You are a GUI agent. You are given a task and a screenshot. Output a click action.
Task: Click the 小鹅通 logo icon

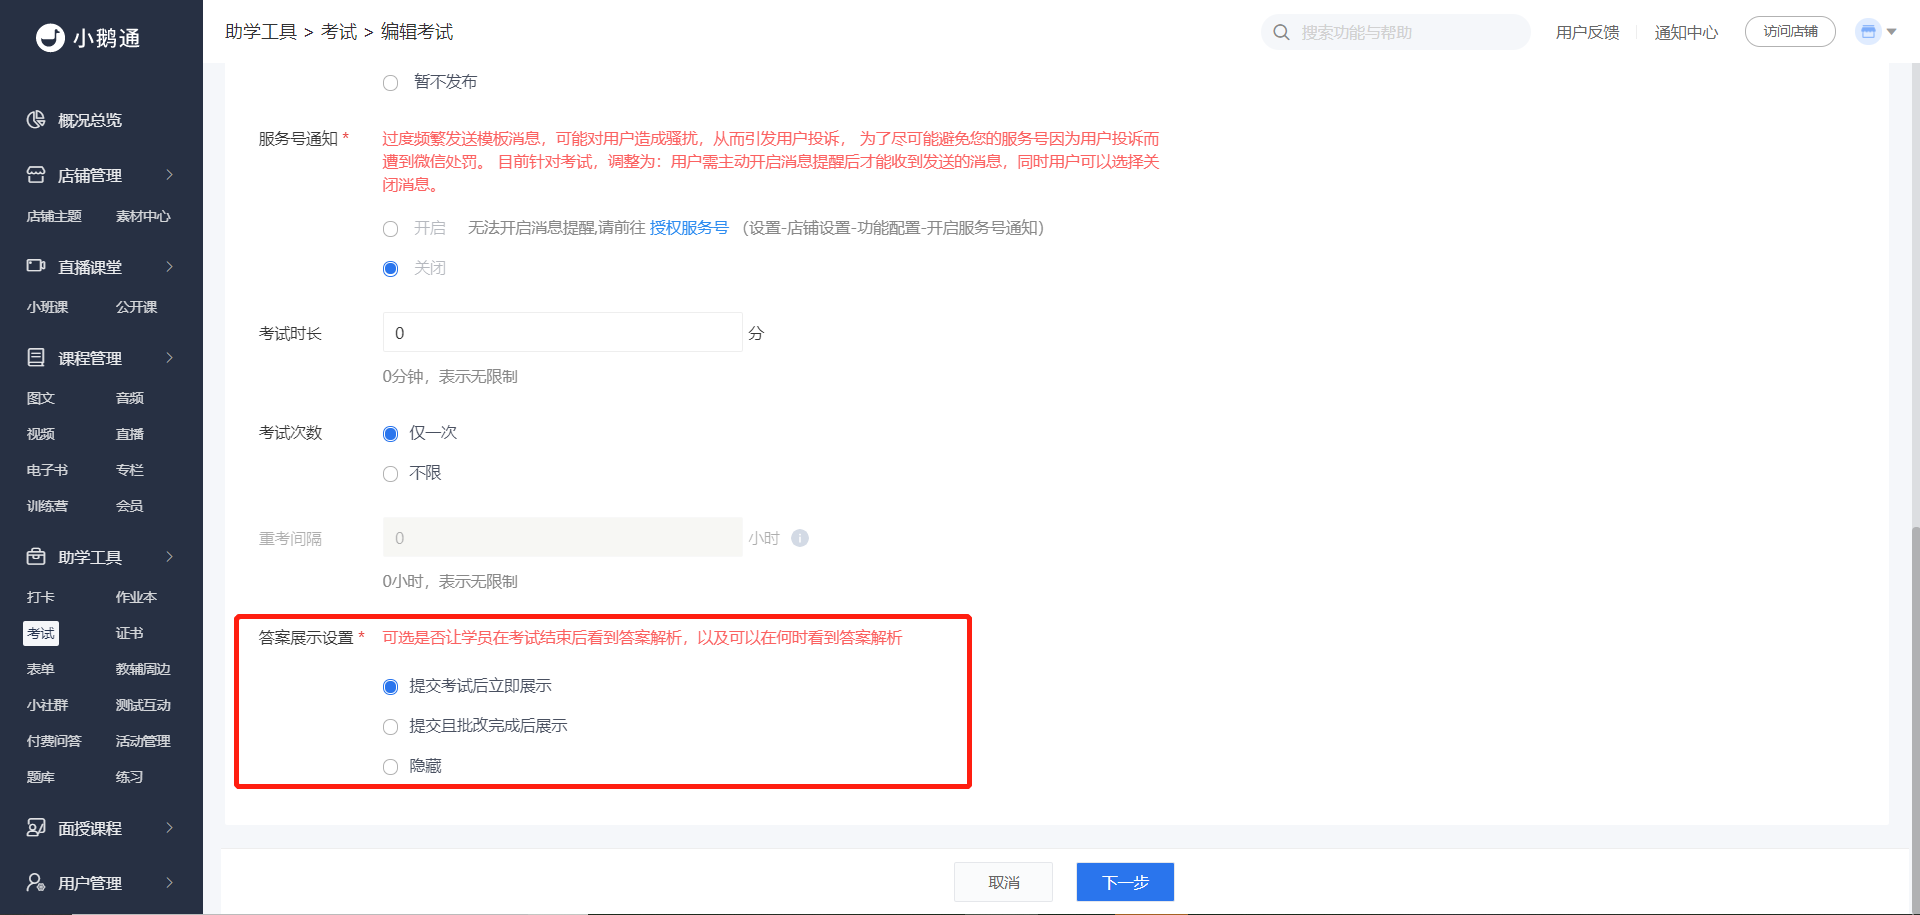[x=50, y=38]
